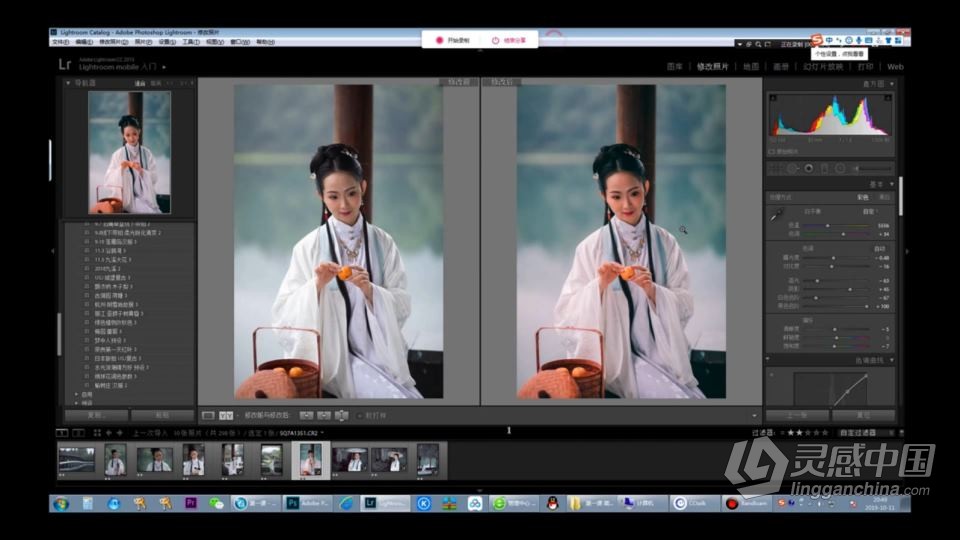Choose 彩色 color treatment

[863, 198]
